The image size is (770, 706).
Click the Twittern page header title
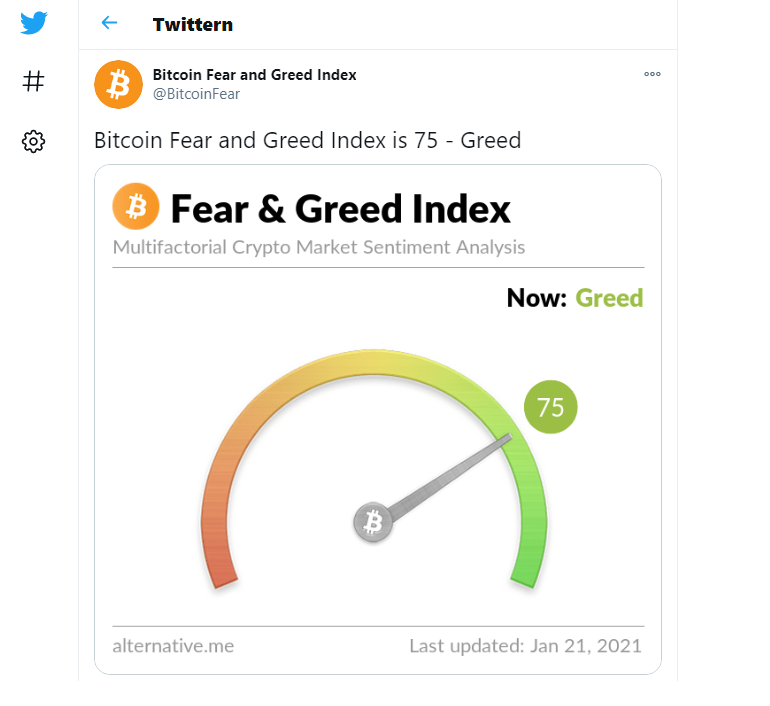tap(193, 24)
